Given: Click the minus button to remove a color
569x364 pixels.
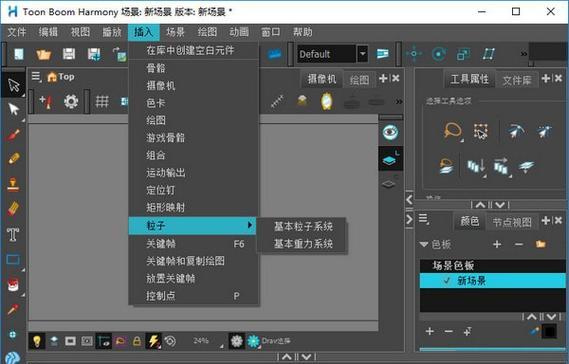Looking at the screenshot, I should click(449, 331).
